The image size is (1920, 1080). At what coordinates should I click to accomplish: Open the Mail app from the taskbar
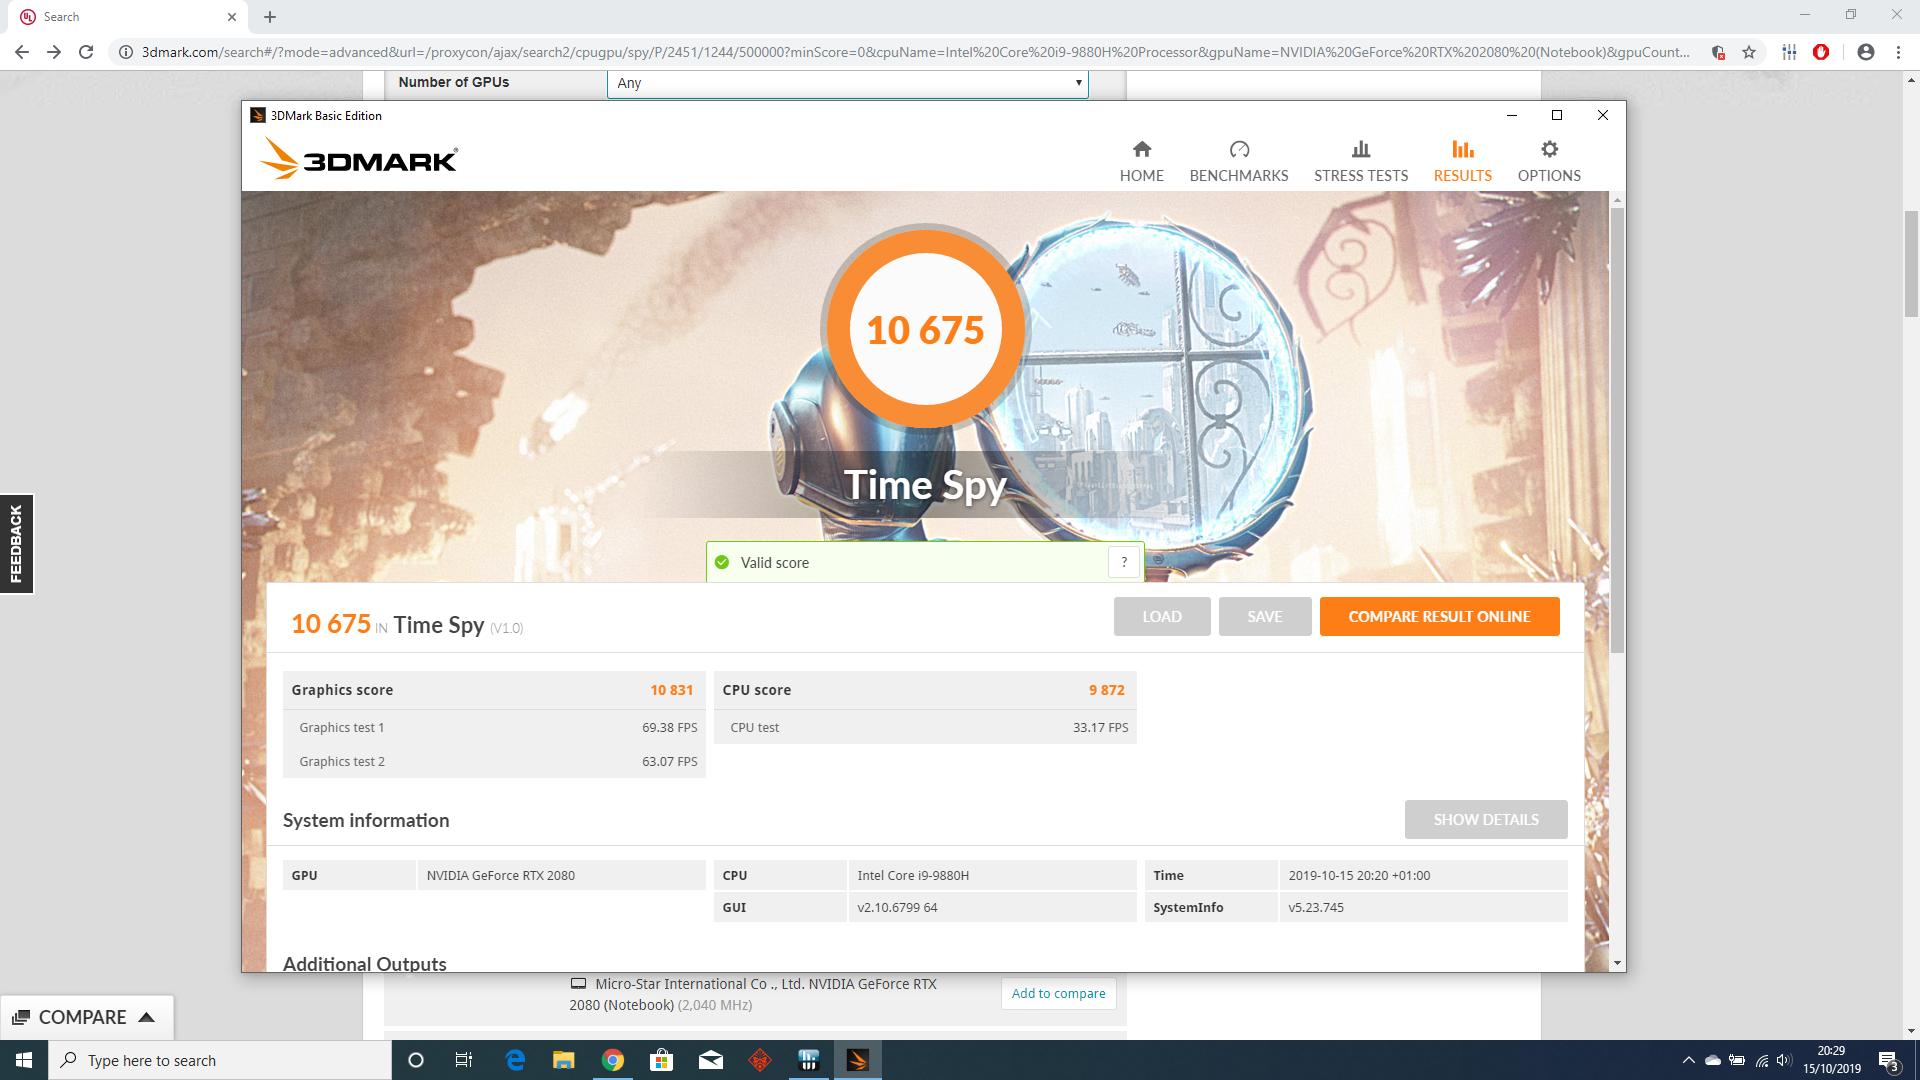(711, 1060)
